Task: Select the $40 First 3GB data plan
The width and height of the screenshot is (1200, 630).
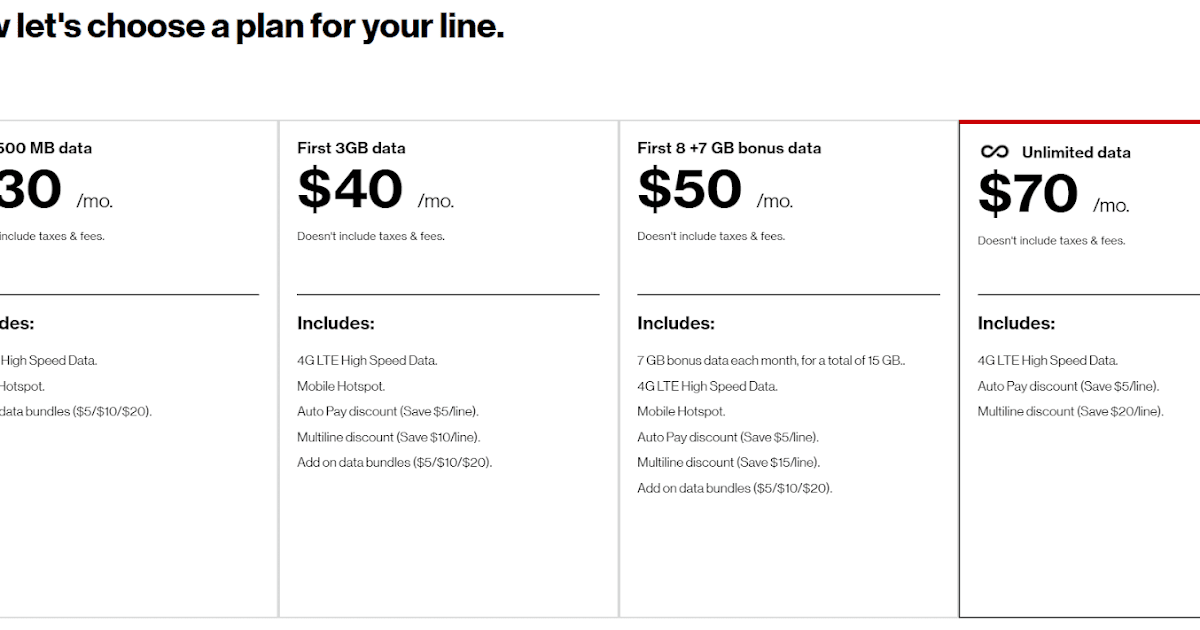Action: pos(447,370)
